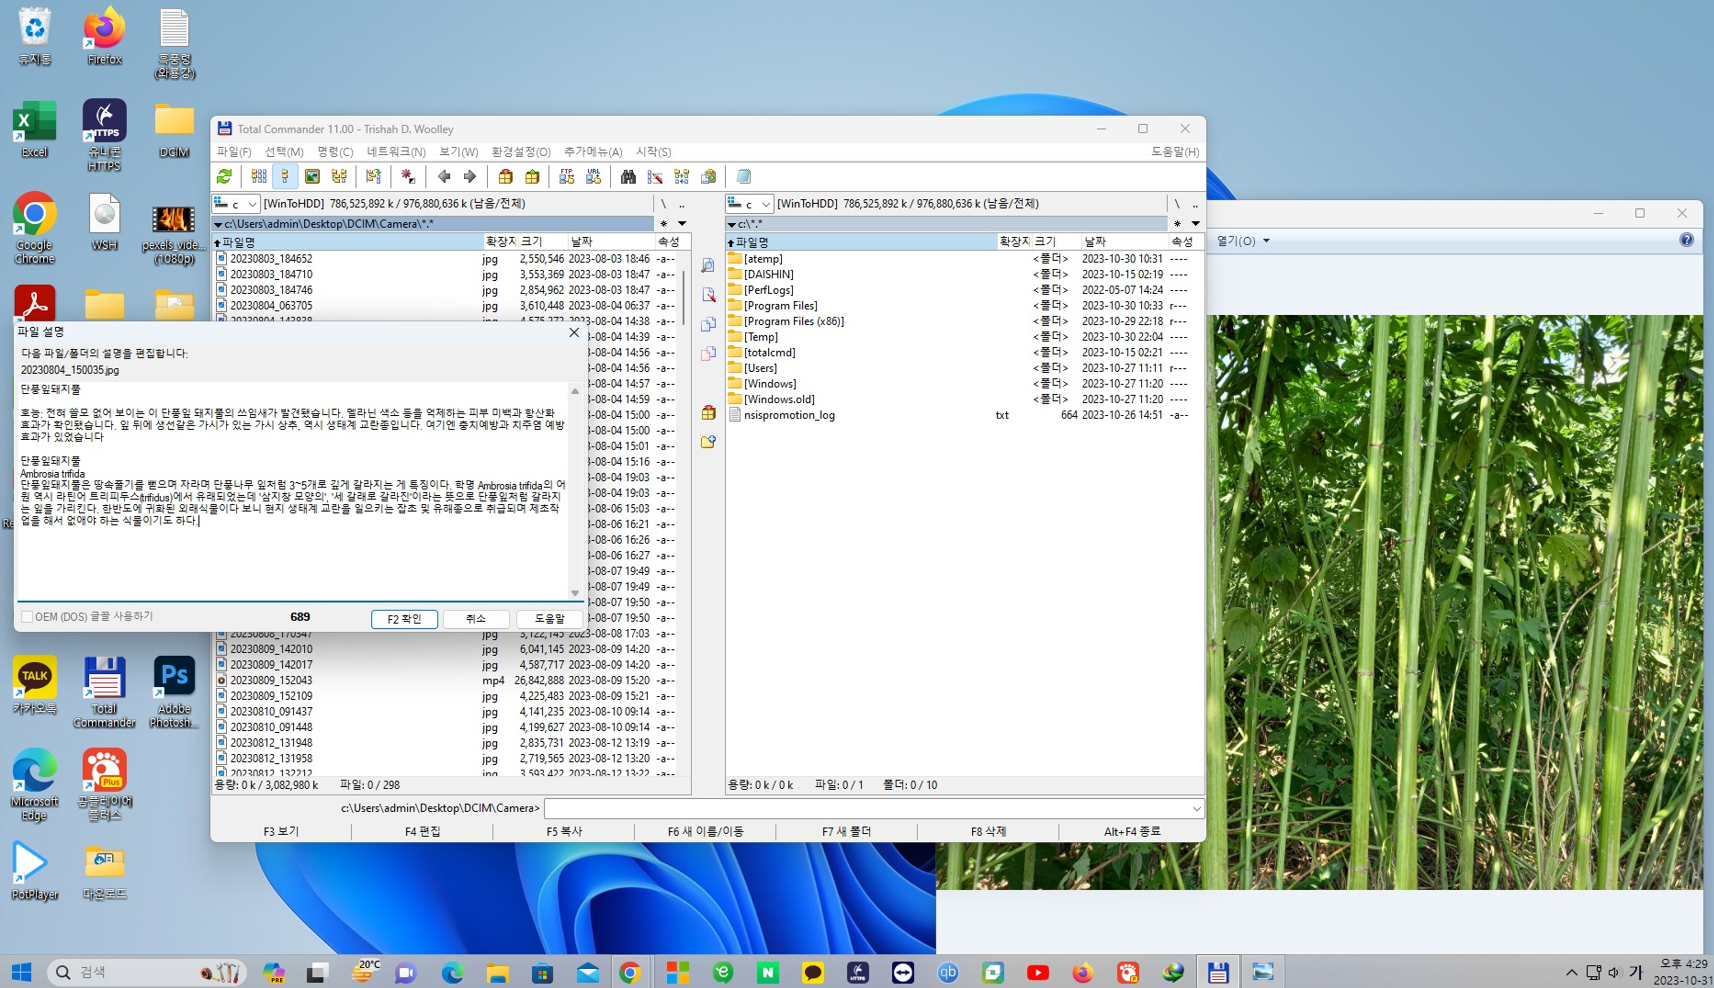
Task: Open right panel directory history arrow
Action: (1195, 224)
